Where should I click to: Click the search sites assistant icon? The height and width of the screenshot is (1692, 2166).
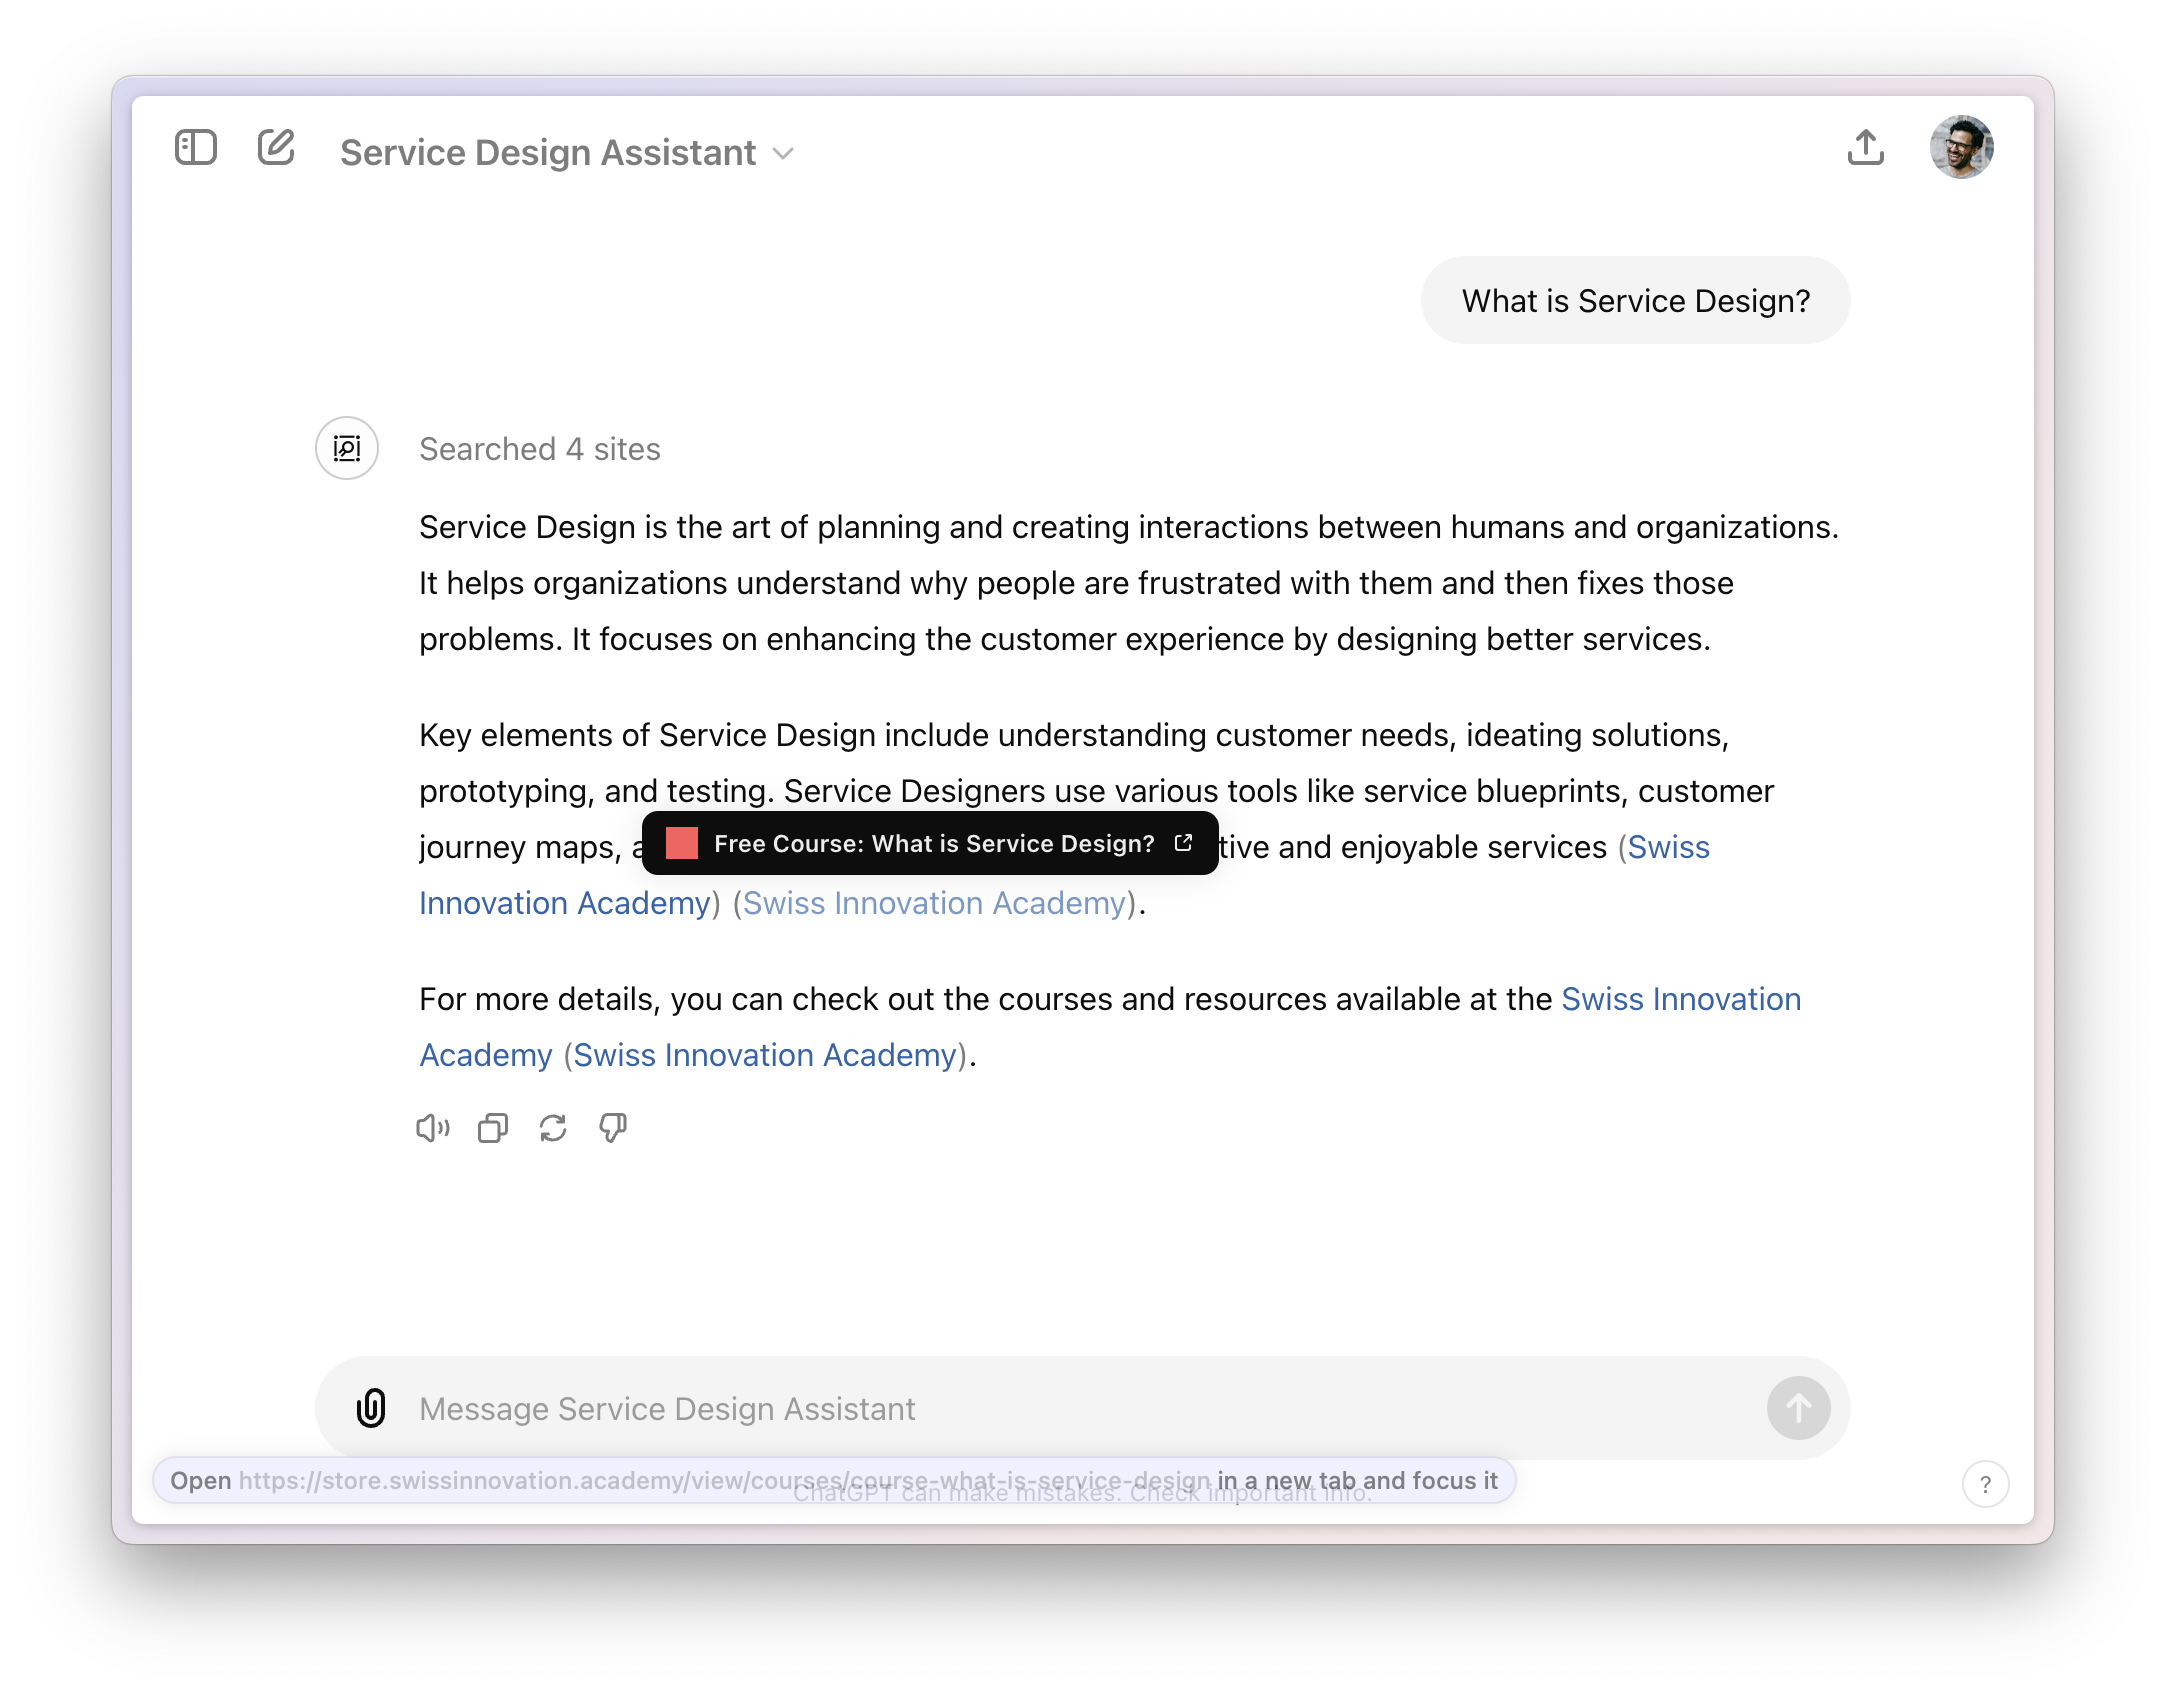(347, 448)
